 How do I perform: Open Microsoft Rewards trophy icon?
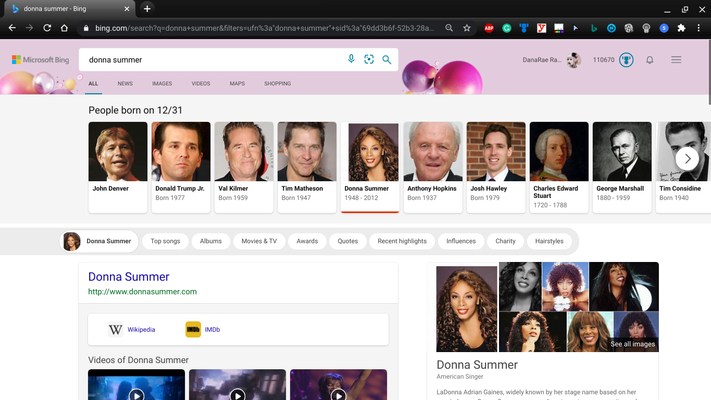coord(626,59)
